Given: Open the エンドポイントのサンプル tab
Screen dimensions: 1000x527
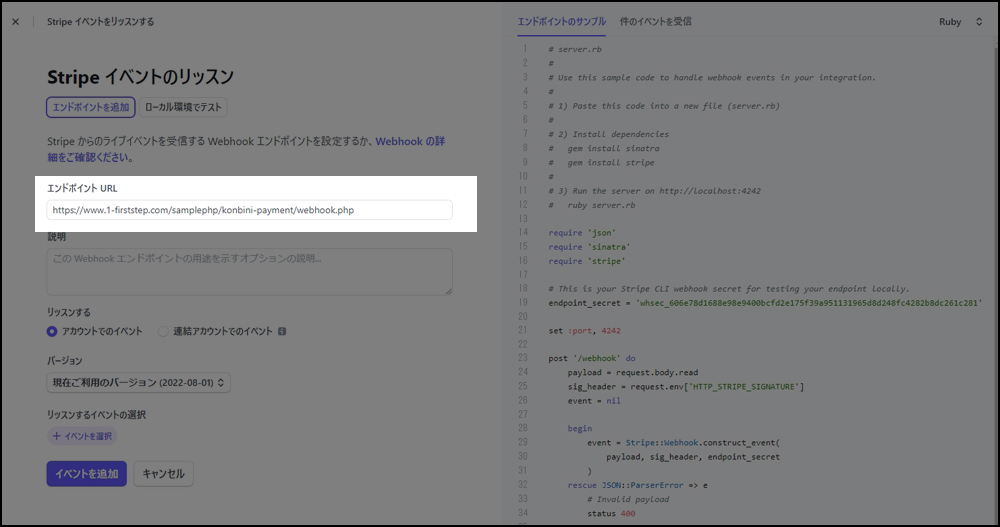Looking at the screenshot, I should tap(561, 22).
